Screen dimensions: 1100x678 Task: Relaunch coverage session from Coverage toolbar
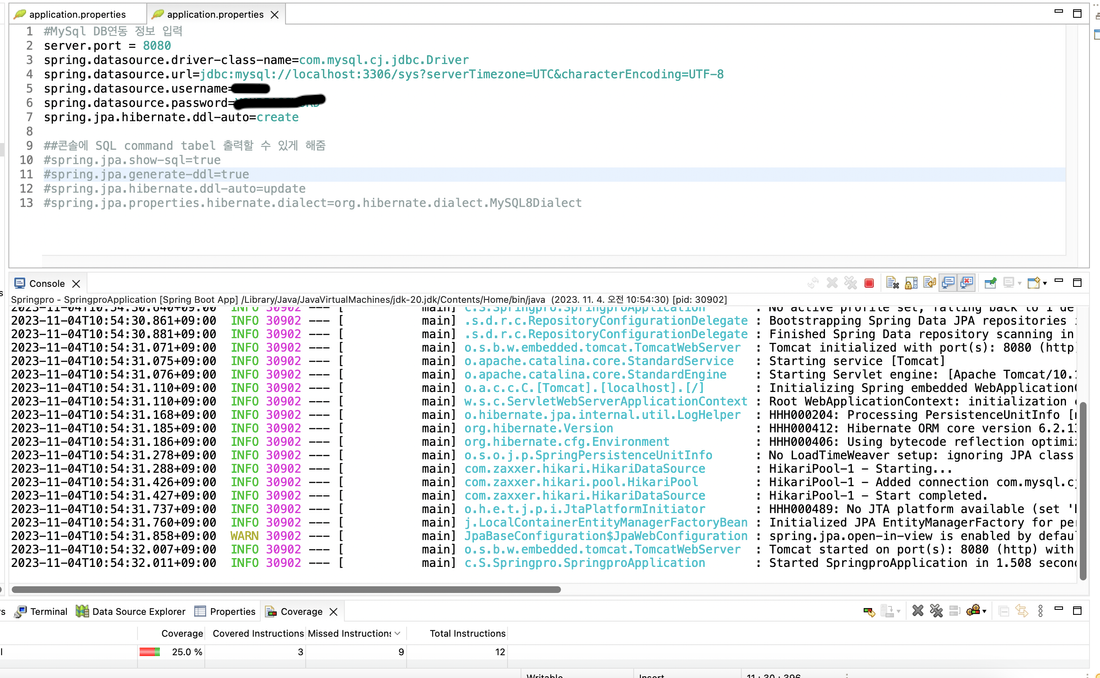tap(869, 612)
